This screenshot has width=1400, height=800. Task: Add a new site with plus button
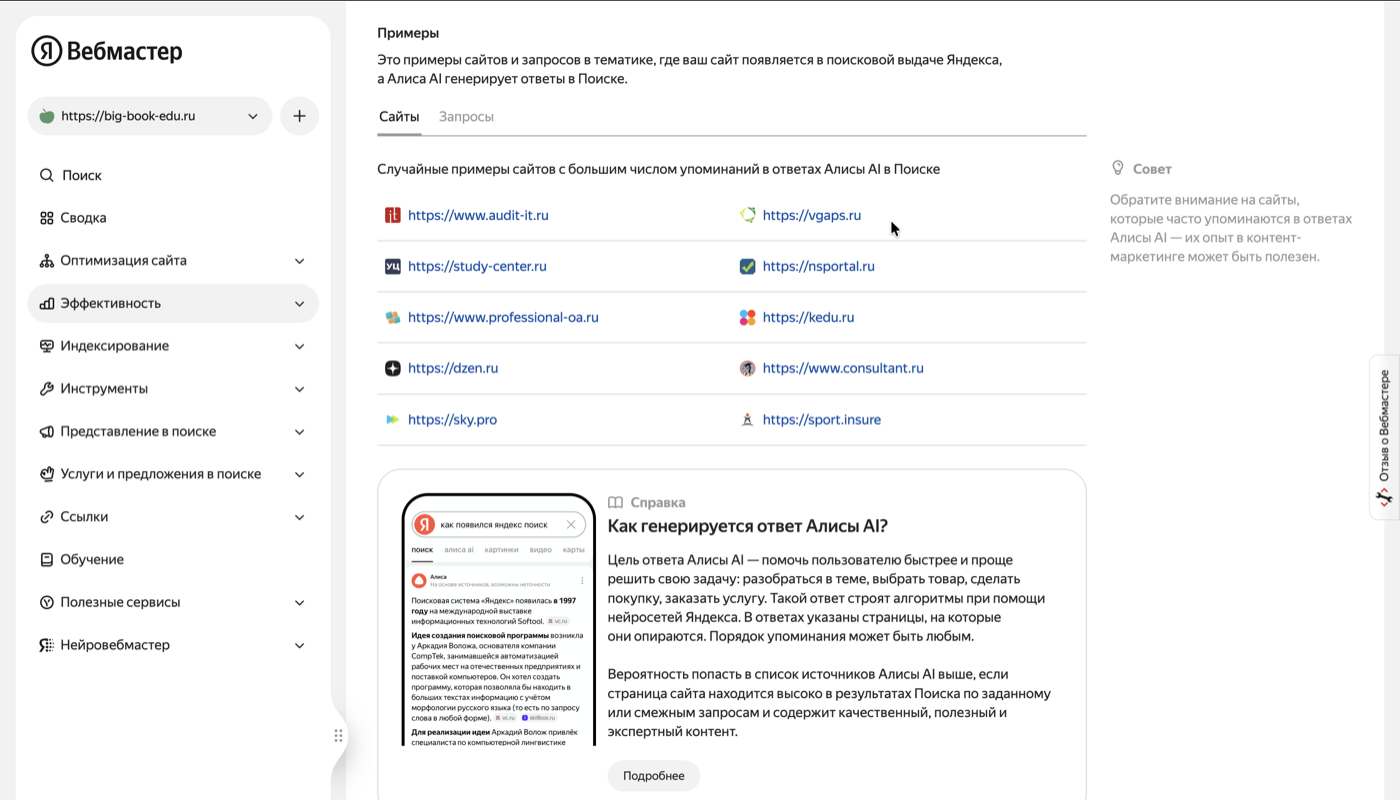(299, 116)
